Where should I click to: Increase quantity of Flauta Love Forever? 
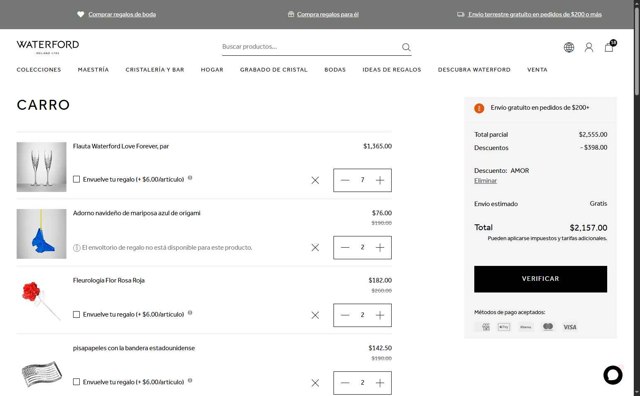point(380,180)
